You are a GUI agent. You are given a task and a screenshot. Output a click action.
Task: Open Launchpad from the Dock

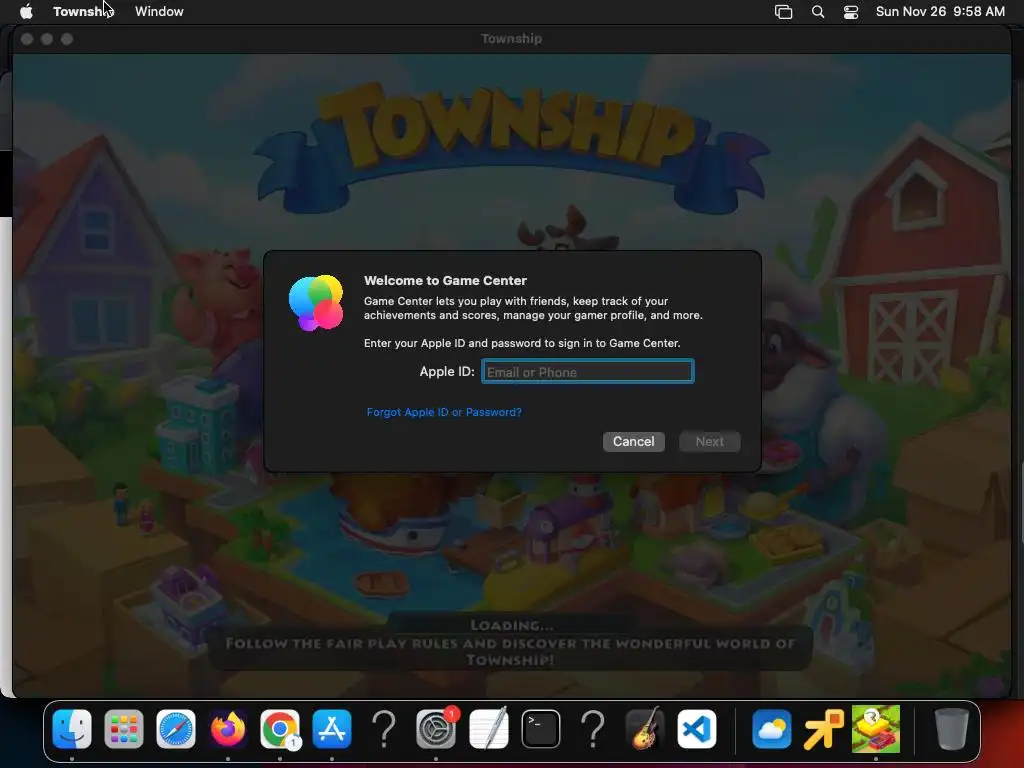point(124,728)
